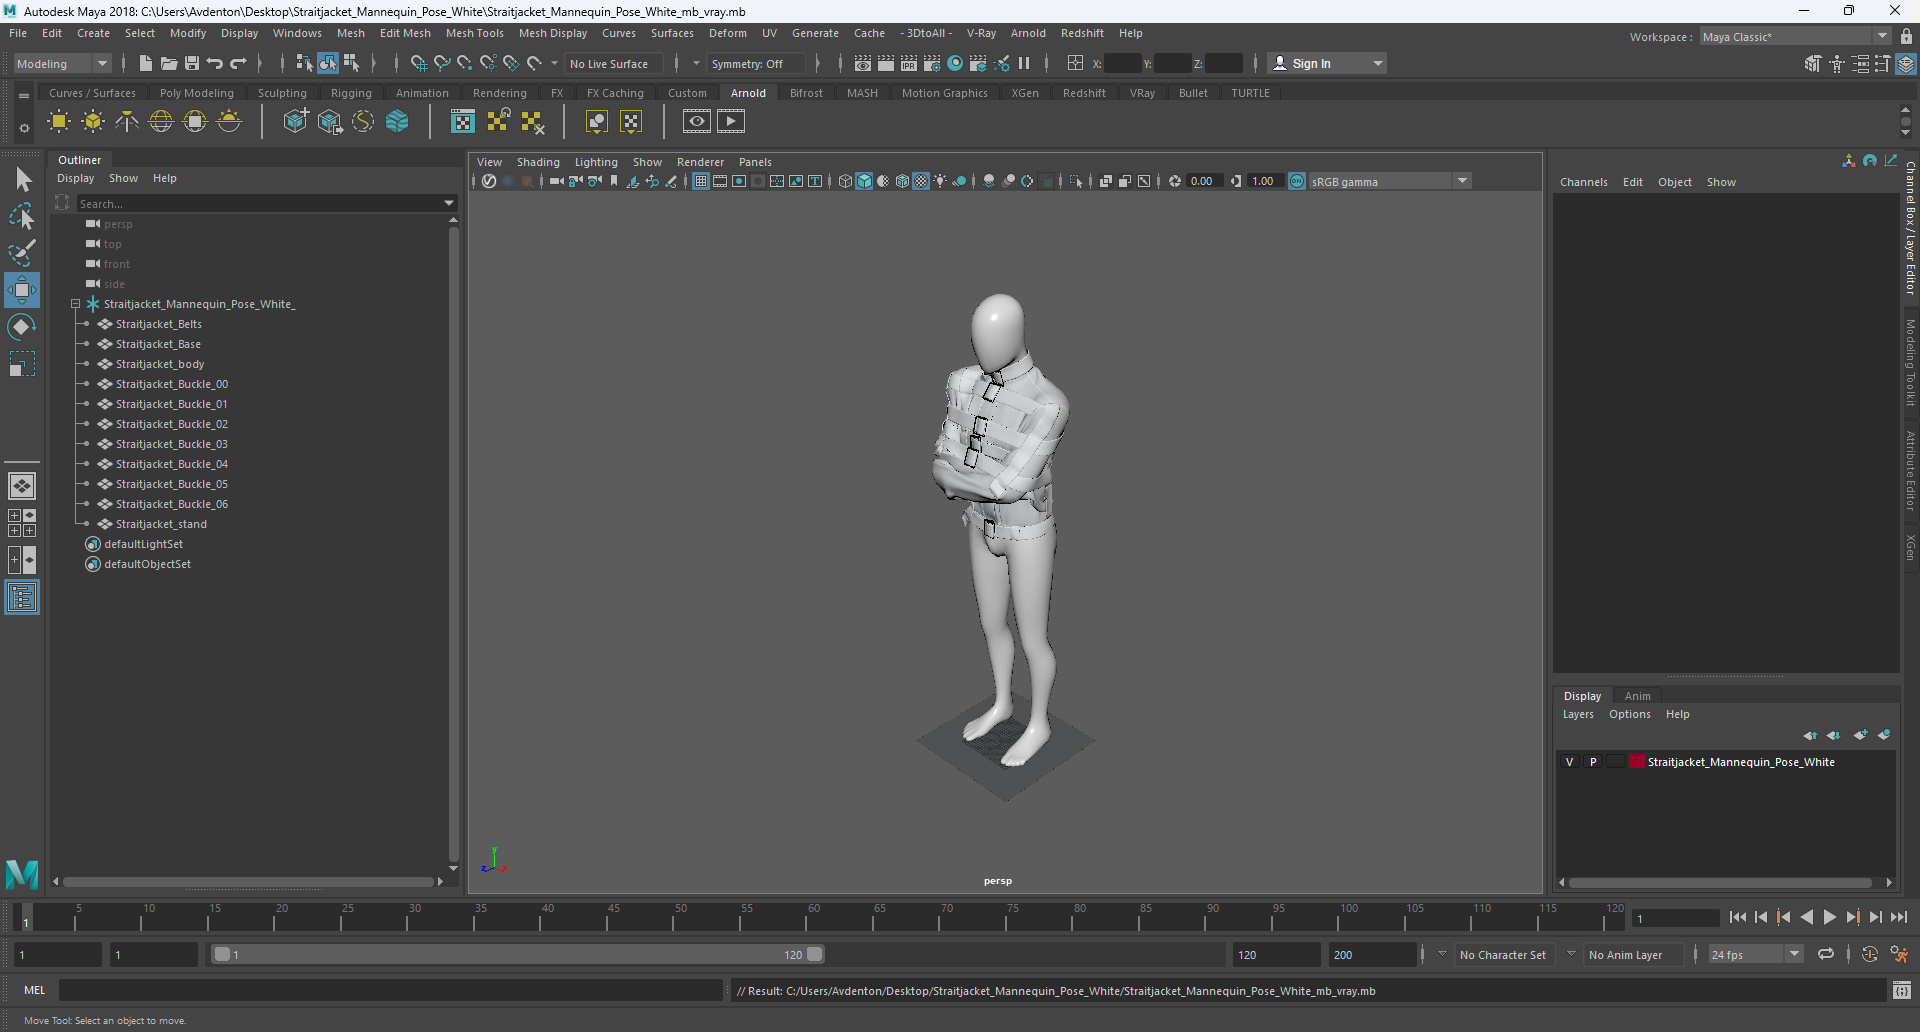Screen dimensions: 1920x1032
Task: Choose the Lasso select tool
Action: tap(22, 217)
